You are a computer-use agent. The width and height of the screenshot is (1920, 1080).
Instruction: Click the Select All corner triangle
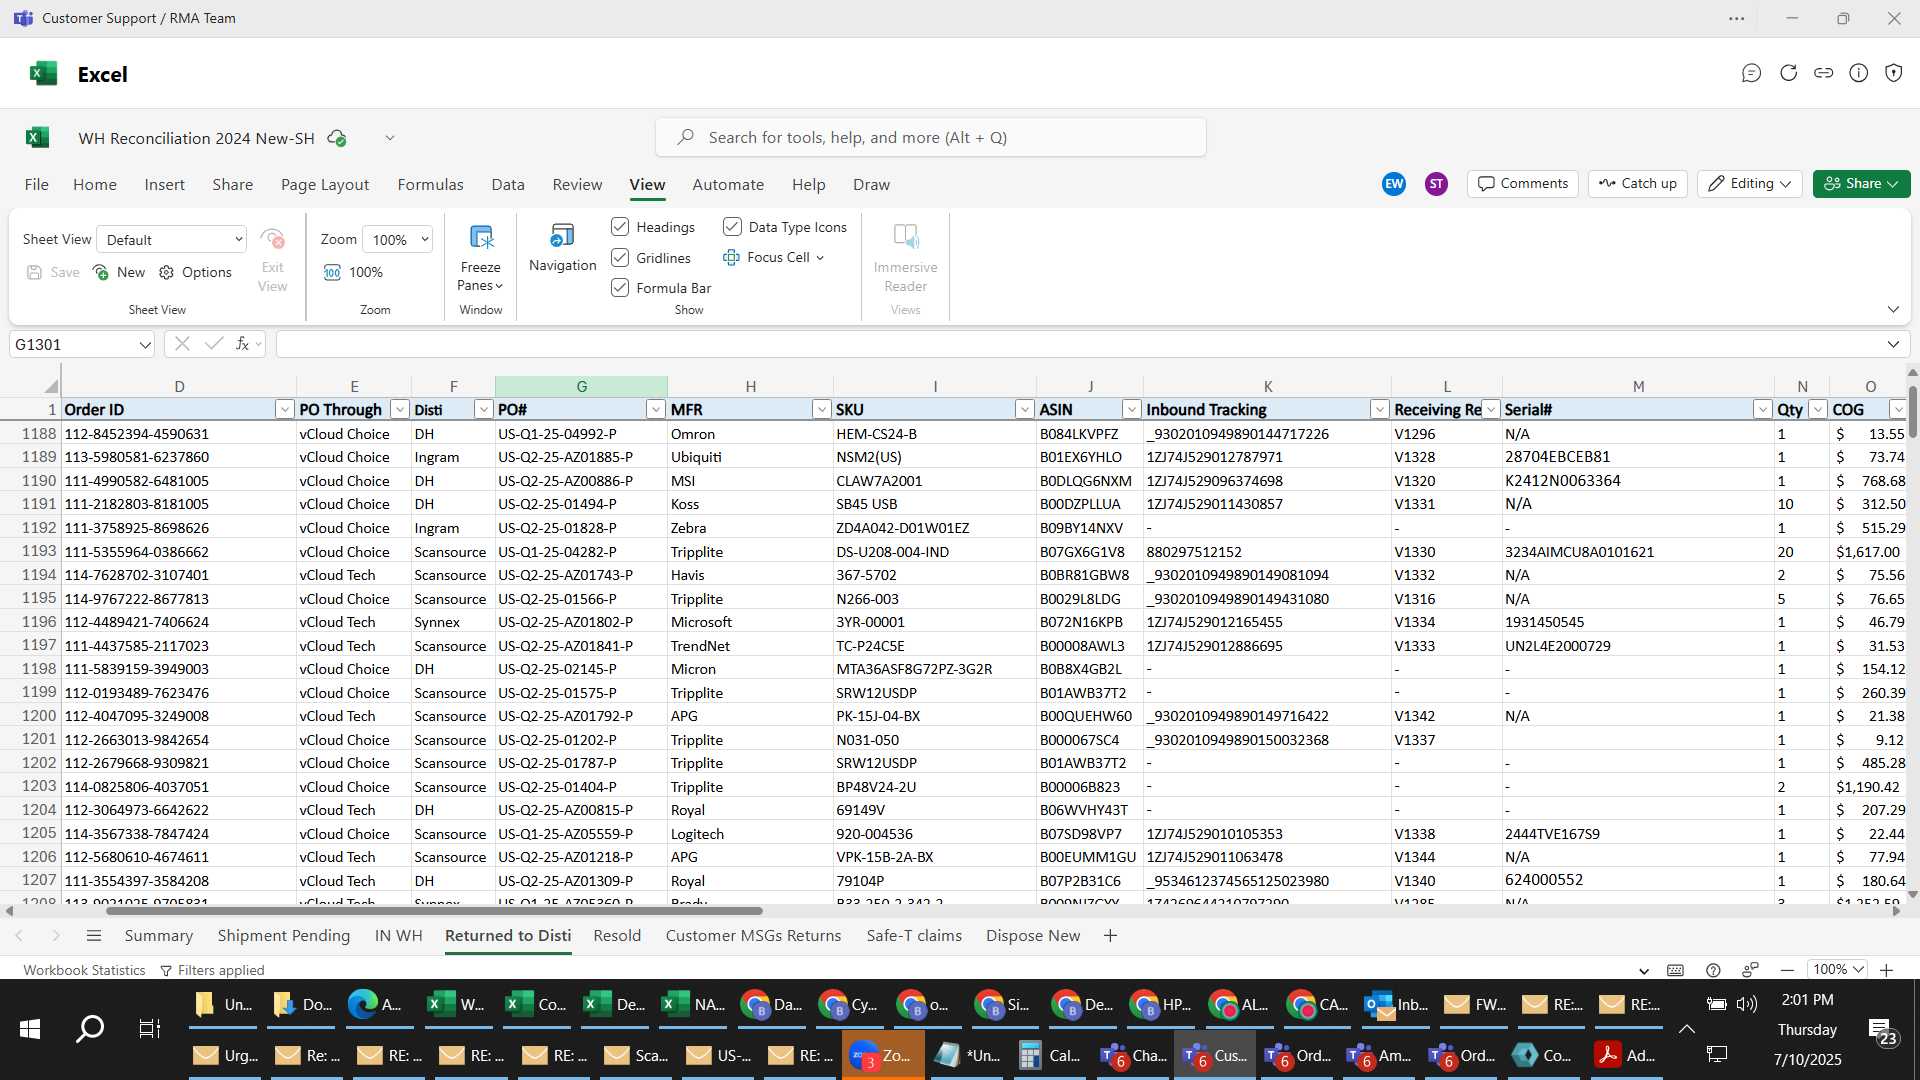pyautogui.click(x=51, y=386)
